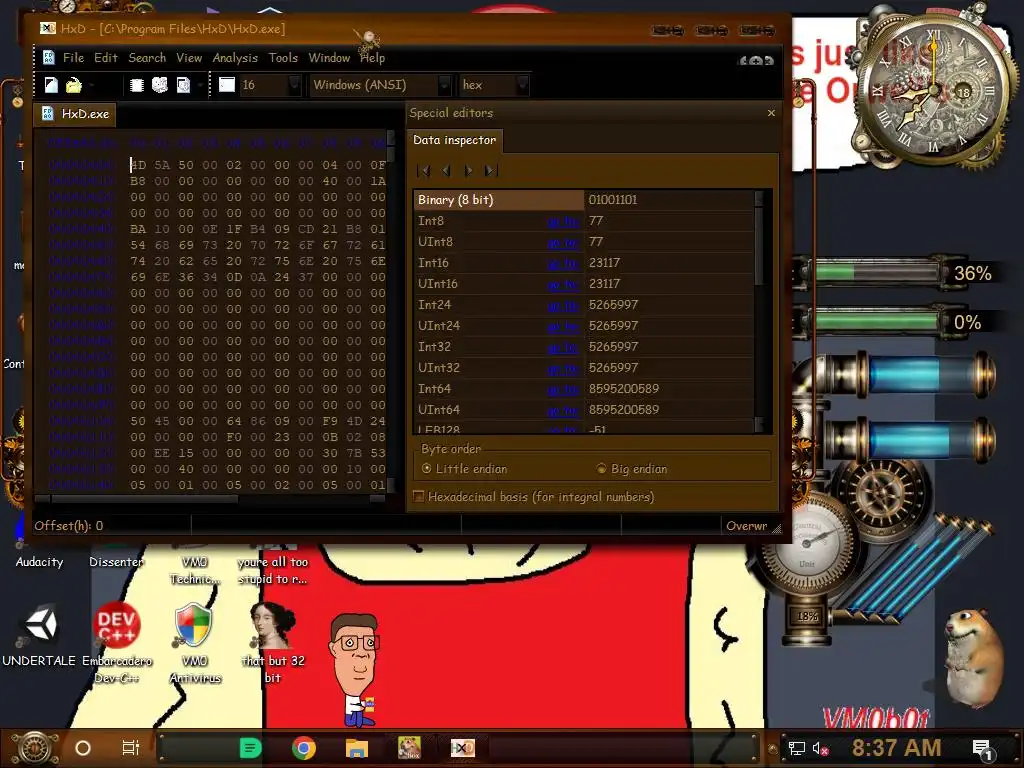The image size is (1024, 768).
Task: Open the Edit menu
Action: 106,57
